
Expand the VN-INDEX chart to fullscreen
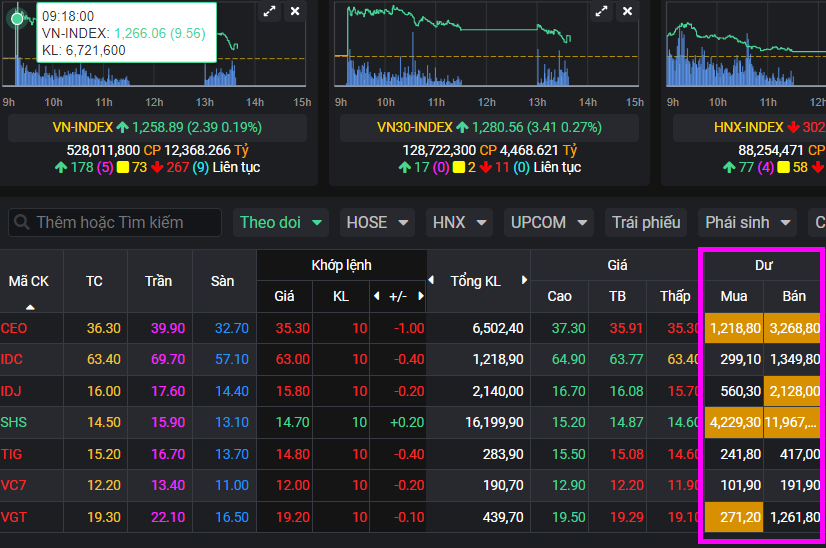[x=269, y=11]
